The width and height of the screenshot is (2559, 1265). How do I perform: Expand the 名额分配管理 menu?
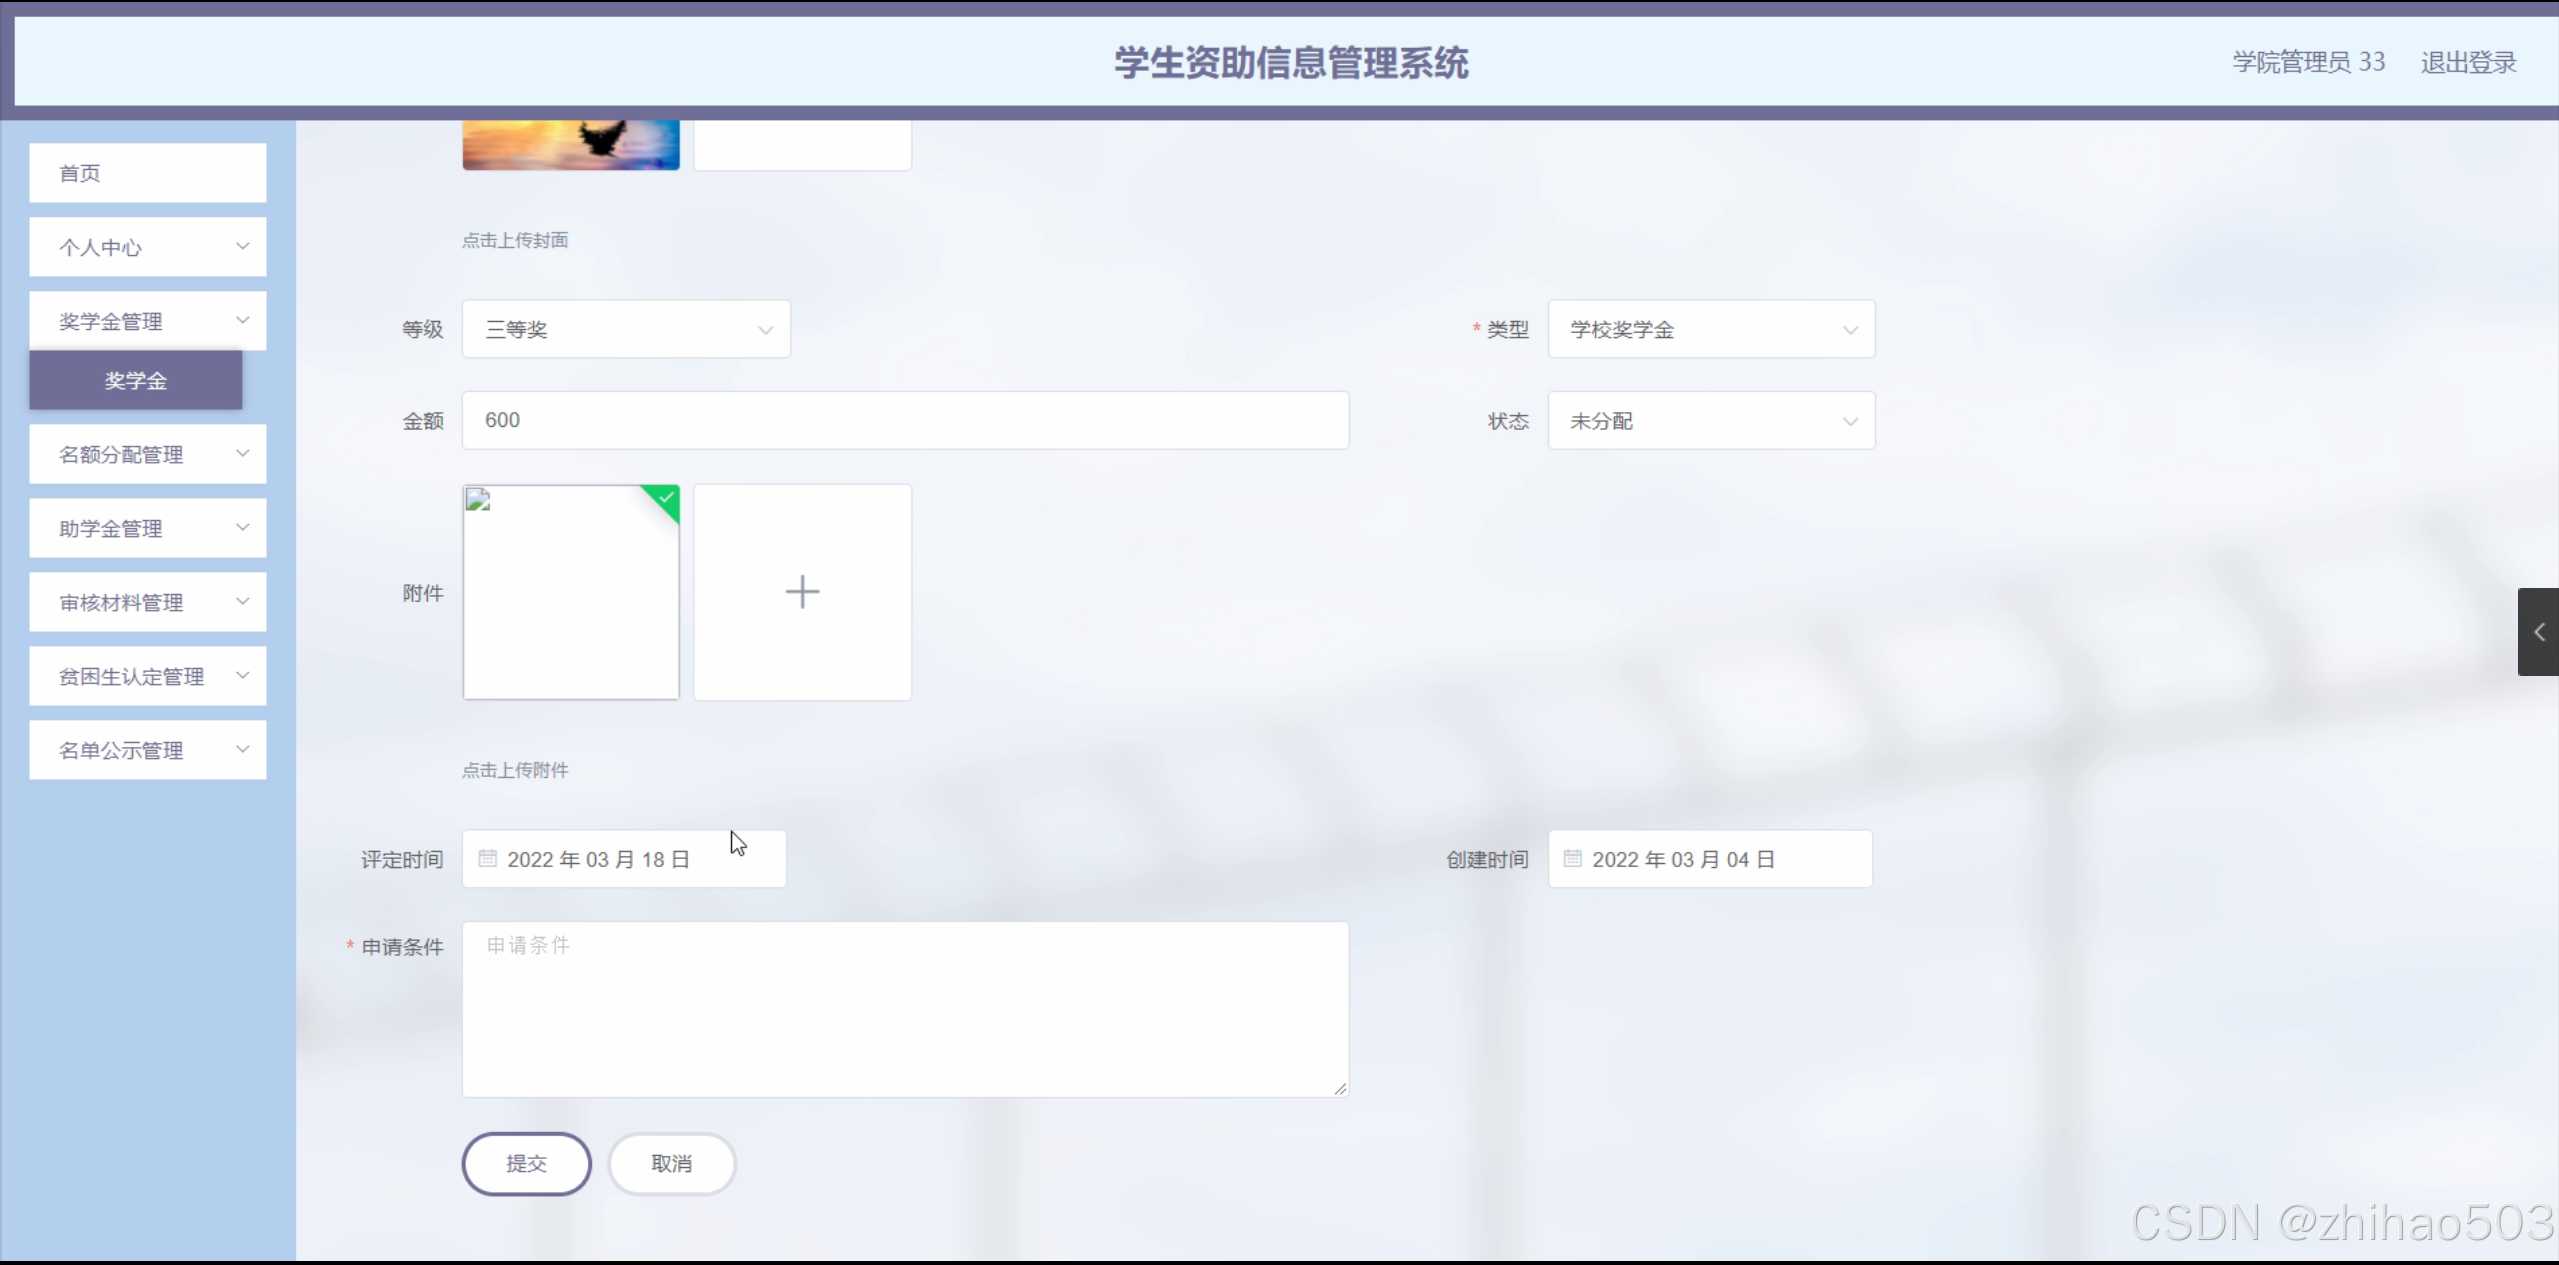pos(148,454)
